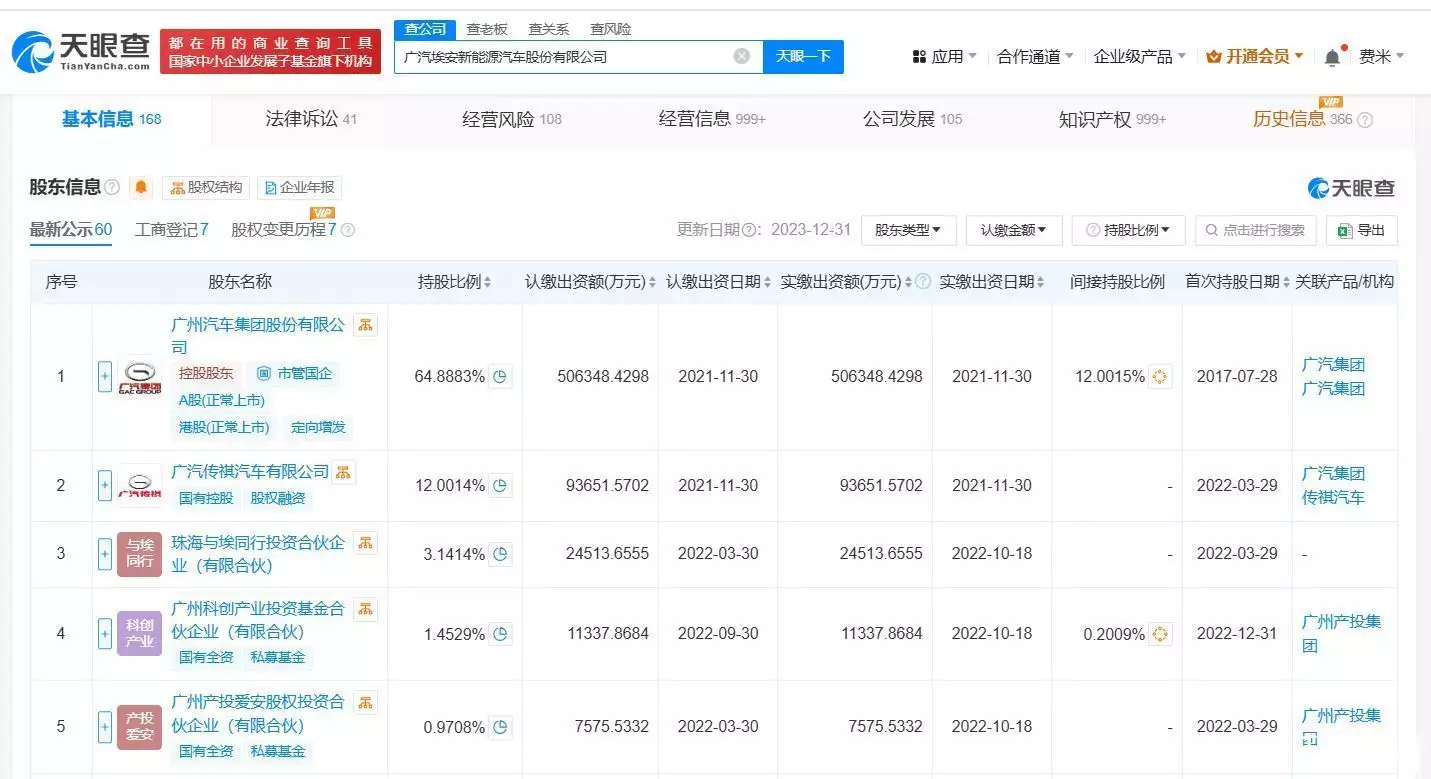The height and width of the screenshot is (779, 1431).
Task: Click the notification bell in header
Action: click(x=1332, y=58)
